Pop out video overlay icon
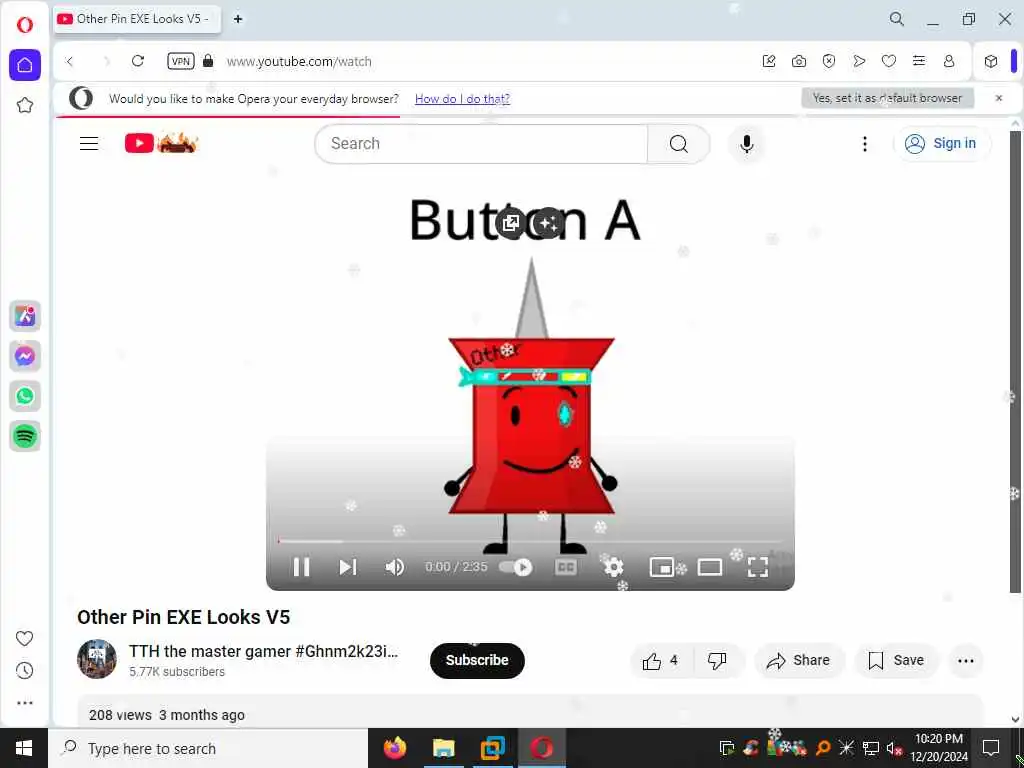The image size is (1024, 768). pos(511,223)
